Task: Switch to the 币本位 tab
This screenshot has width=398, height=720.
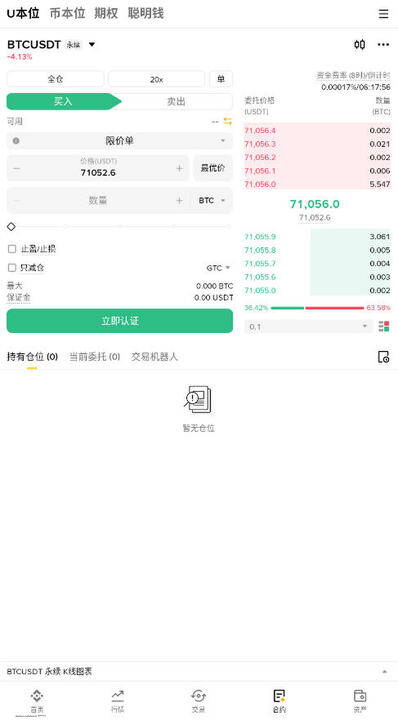Action: [67, 13]
